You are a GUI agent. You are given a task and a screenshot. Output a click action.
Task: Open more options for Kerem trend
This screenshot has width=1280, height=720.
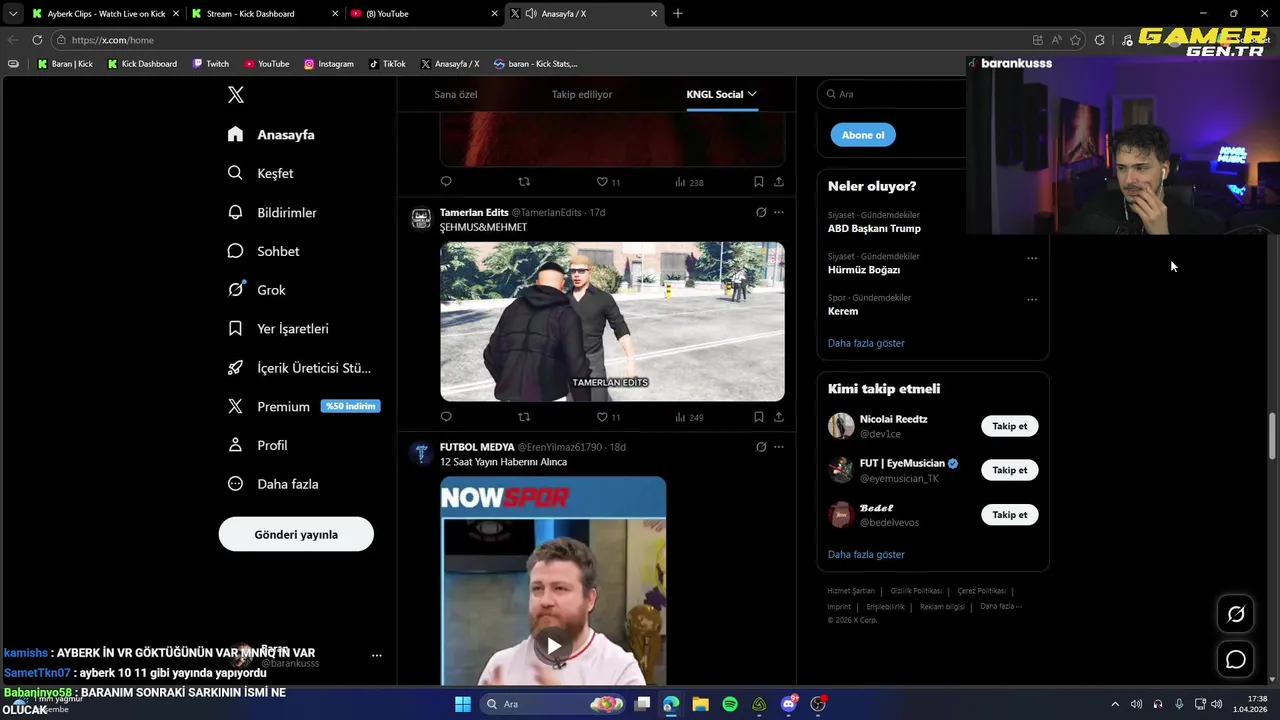1032,299
